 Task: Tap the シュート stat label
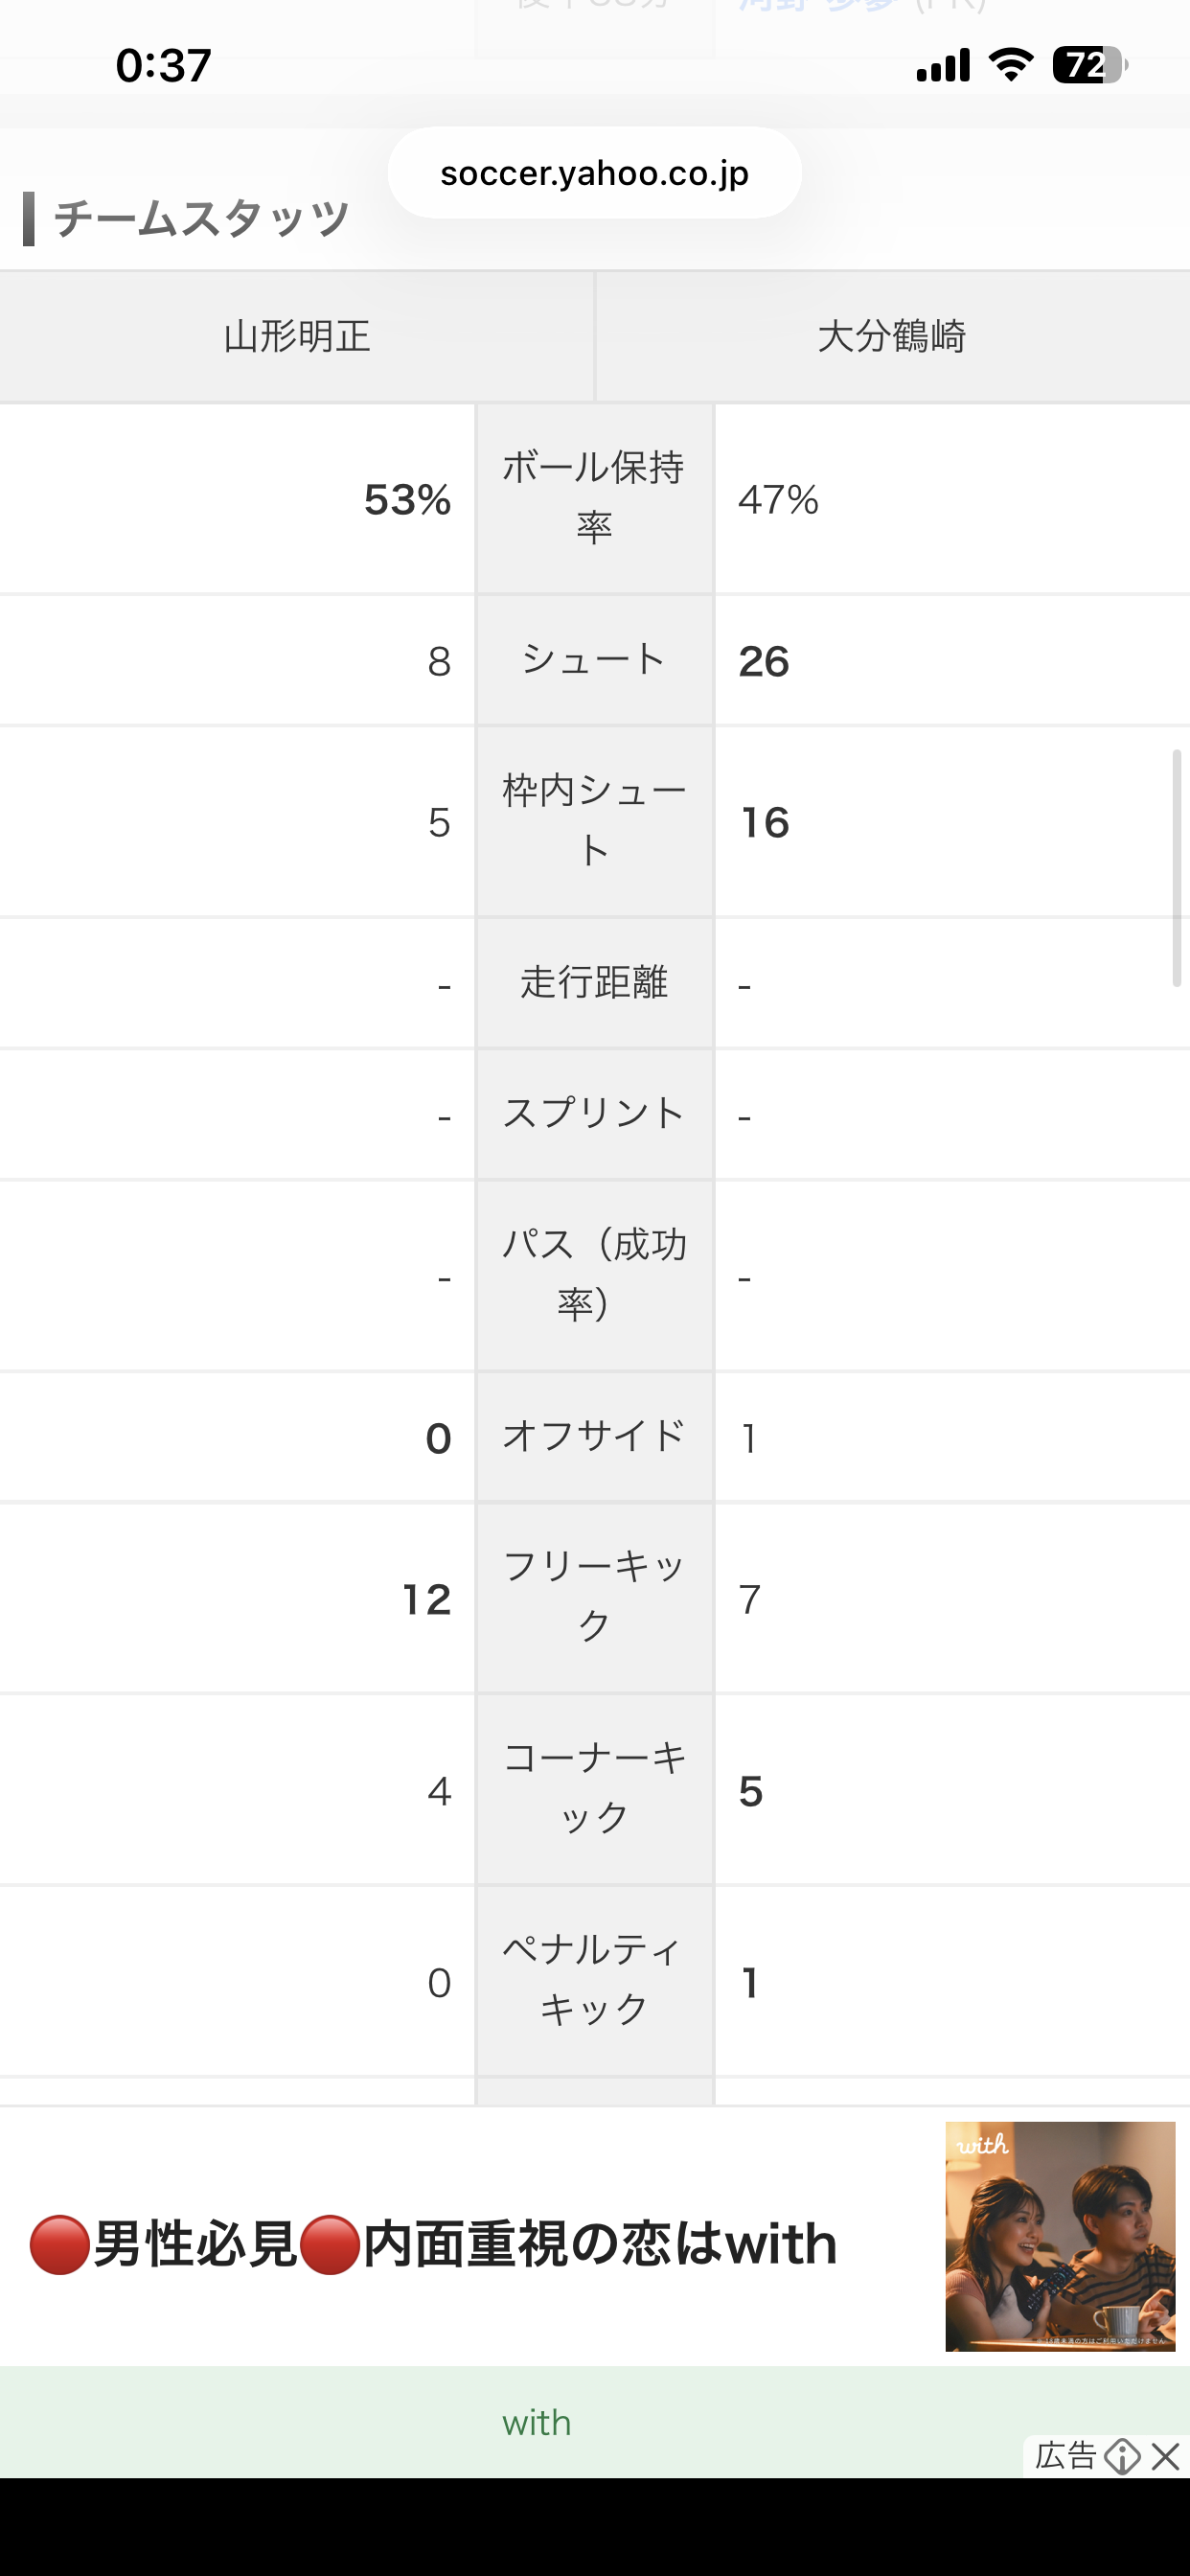(594, 660)
